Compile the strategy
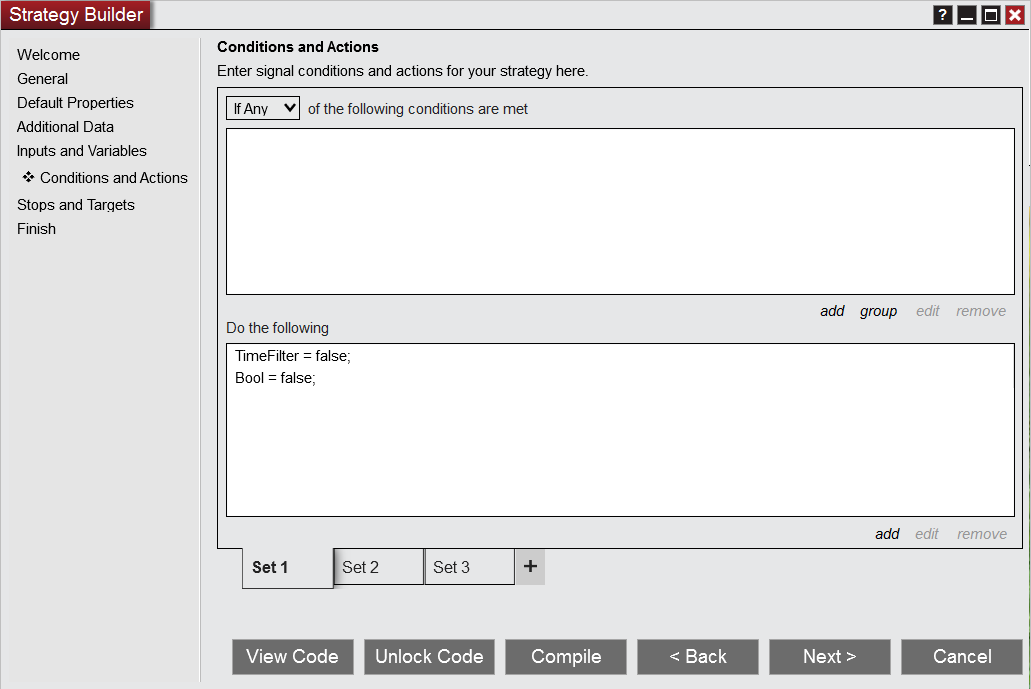 coord(566,657)
